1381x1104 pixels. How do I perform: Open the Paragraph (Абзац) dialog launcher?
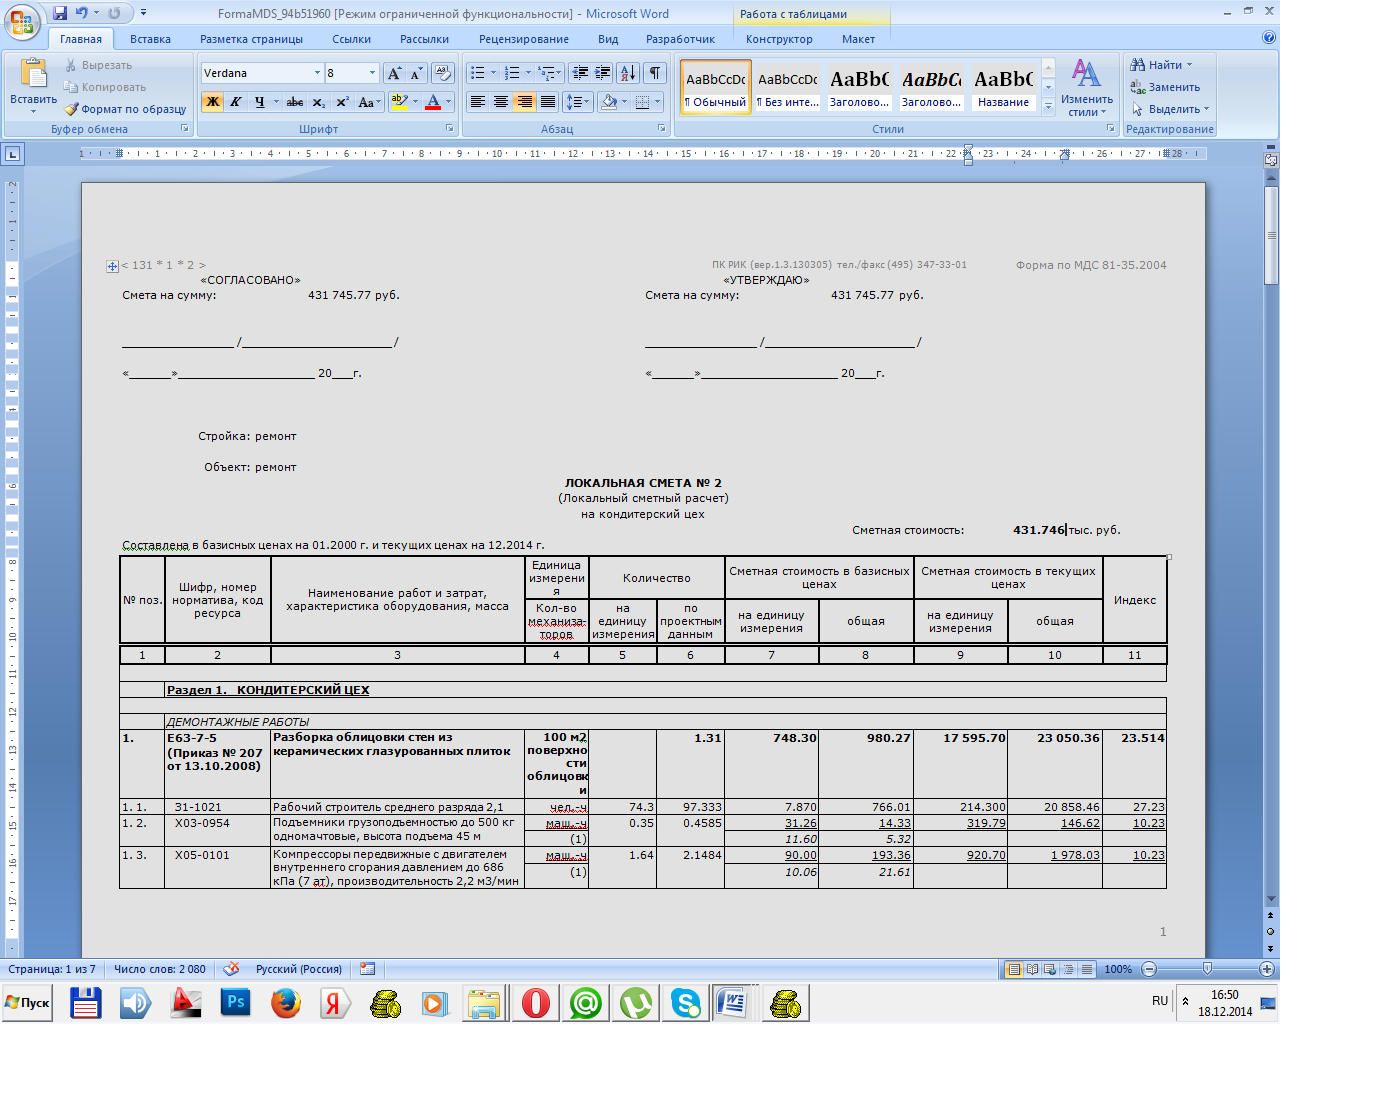(x=662, y=128)
